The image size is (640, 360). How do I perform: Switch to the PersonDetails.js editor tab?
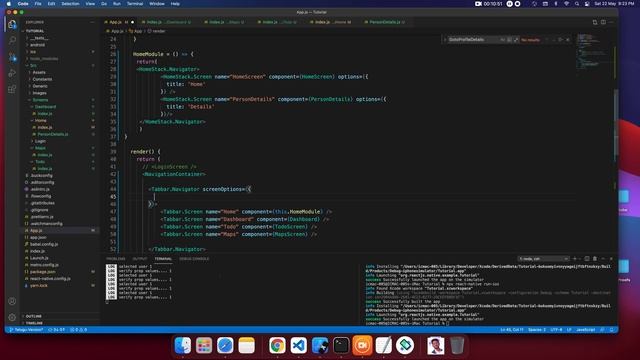[x=385, y=22]
